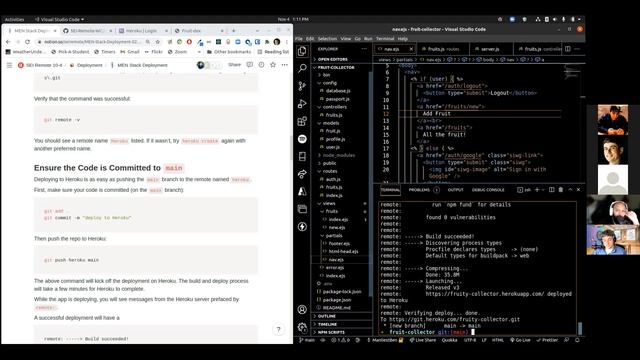
Task: Open the Deployment breadcrumb in Notion
Action: coord(87,65)
